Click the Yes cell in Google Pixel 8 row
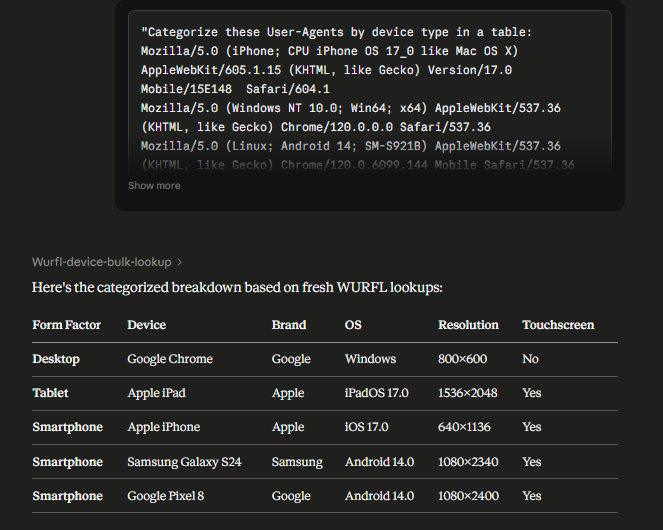The width and height of the screenshot is (663, 530). (x=531, y=496)
